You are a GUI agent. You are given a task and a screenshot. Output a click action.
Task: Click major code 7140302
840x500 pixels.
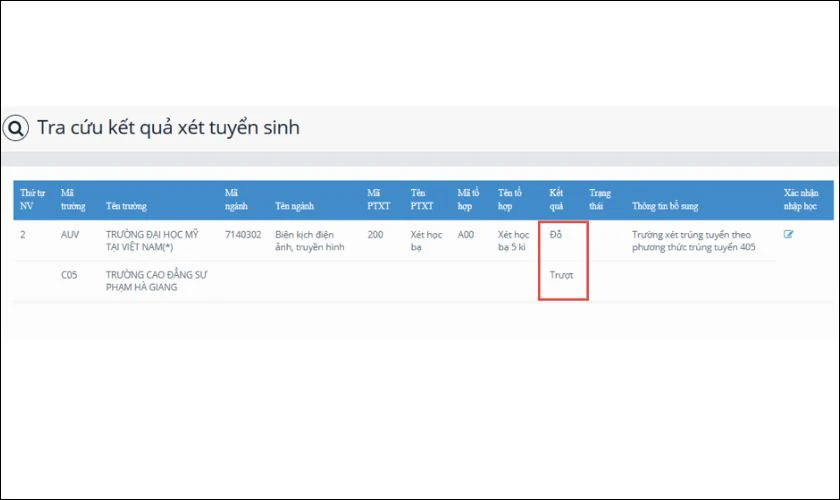[243, 234]
